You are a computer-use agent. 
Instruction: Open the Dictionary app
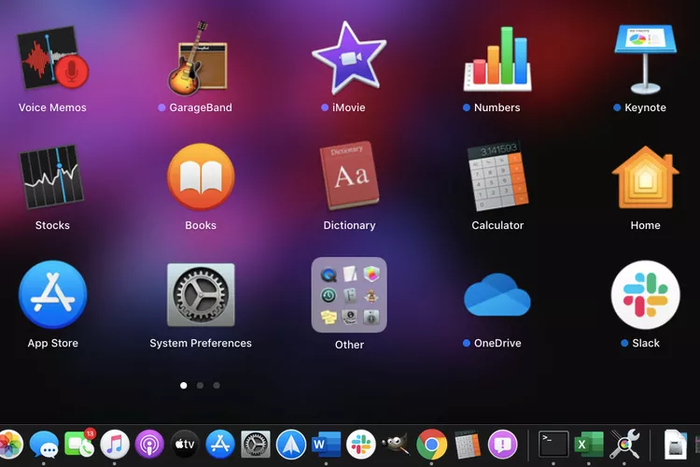click(349, 176)
